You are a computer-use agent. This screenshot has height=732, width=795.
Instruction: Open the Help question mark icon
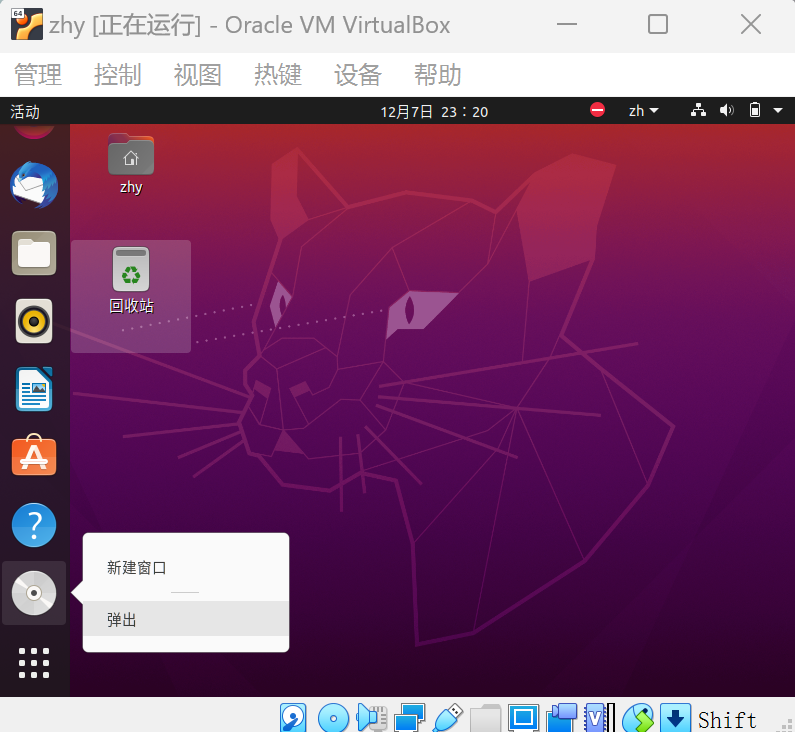tap(34, 525)
